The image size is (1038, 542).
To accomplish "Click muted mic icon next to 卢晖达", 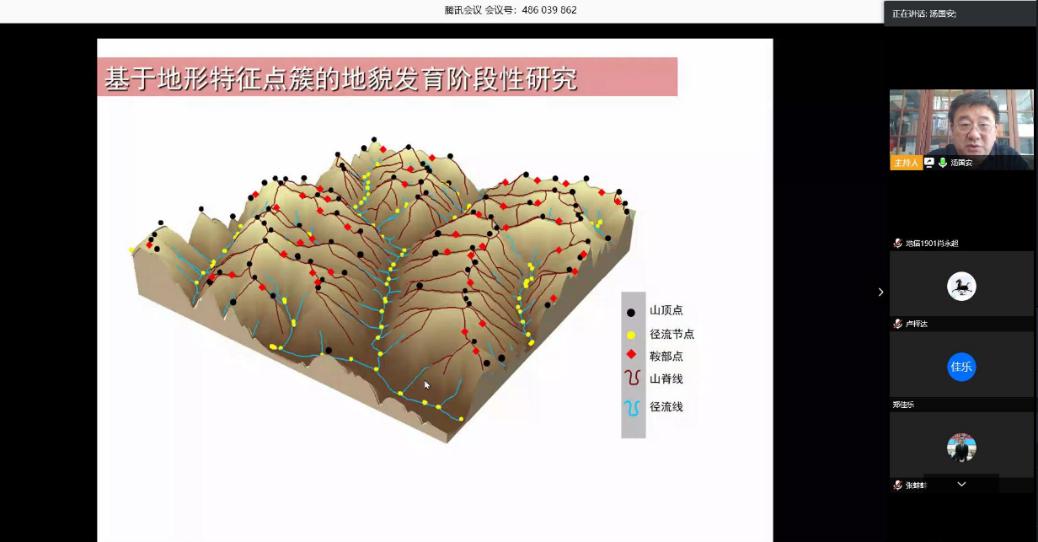I will point(898,324).
